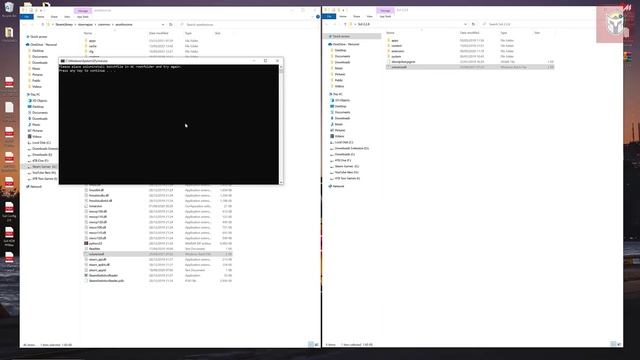This screenshot has height=360, width=640.
Task: Click the Command Prompt scrollbar up arrow
Action: [x=281, y=67]
